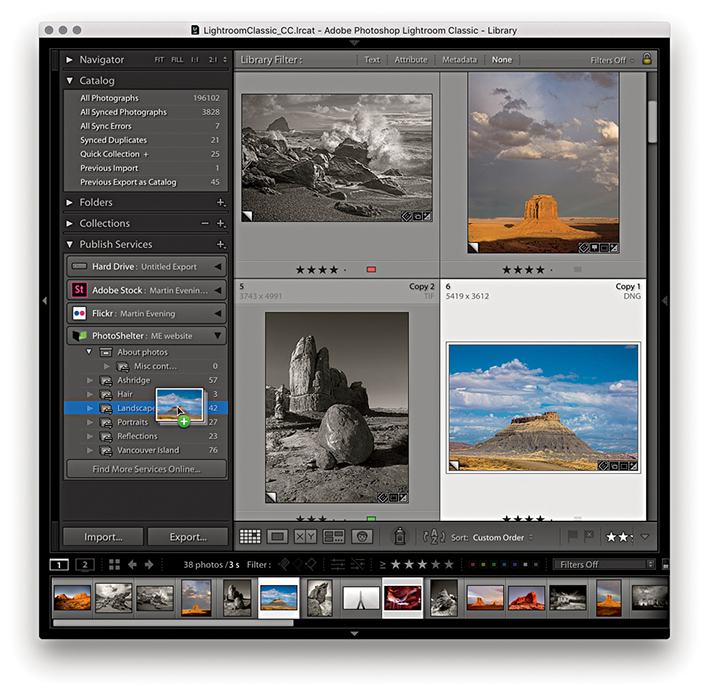
Task: Go back with the filmstrip left arrow
Action: pos(132,564)
